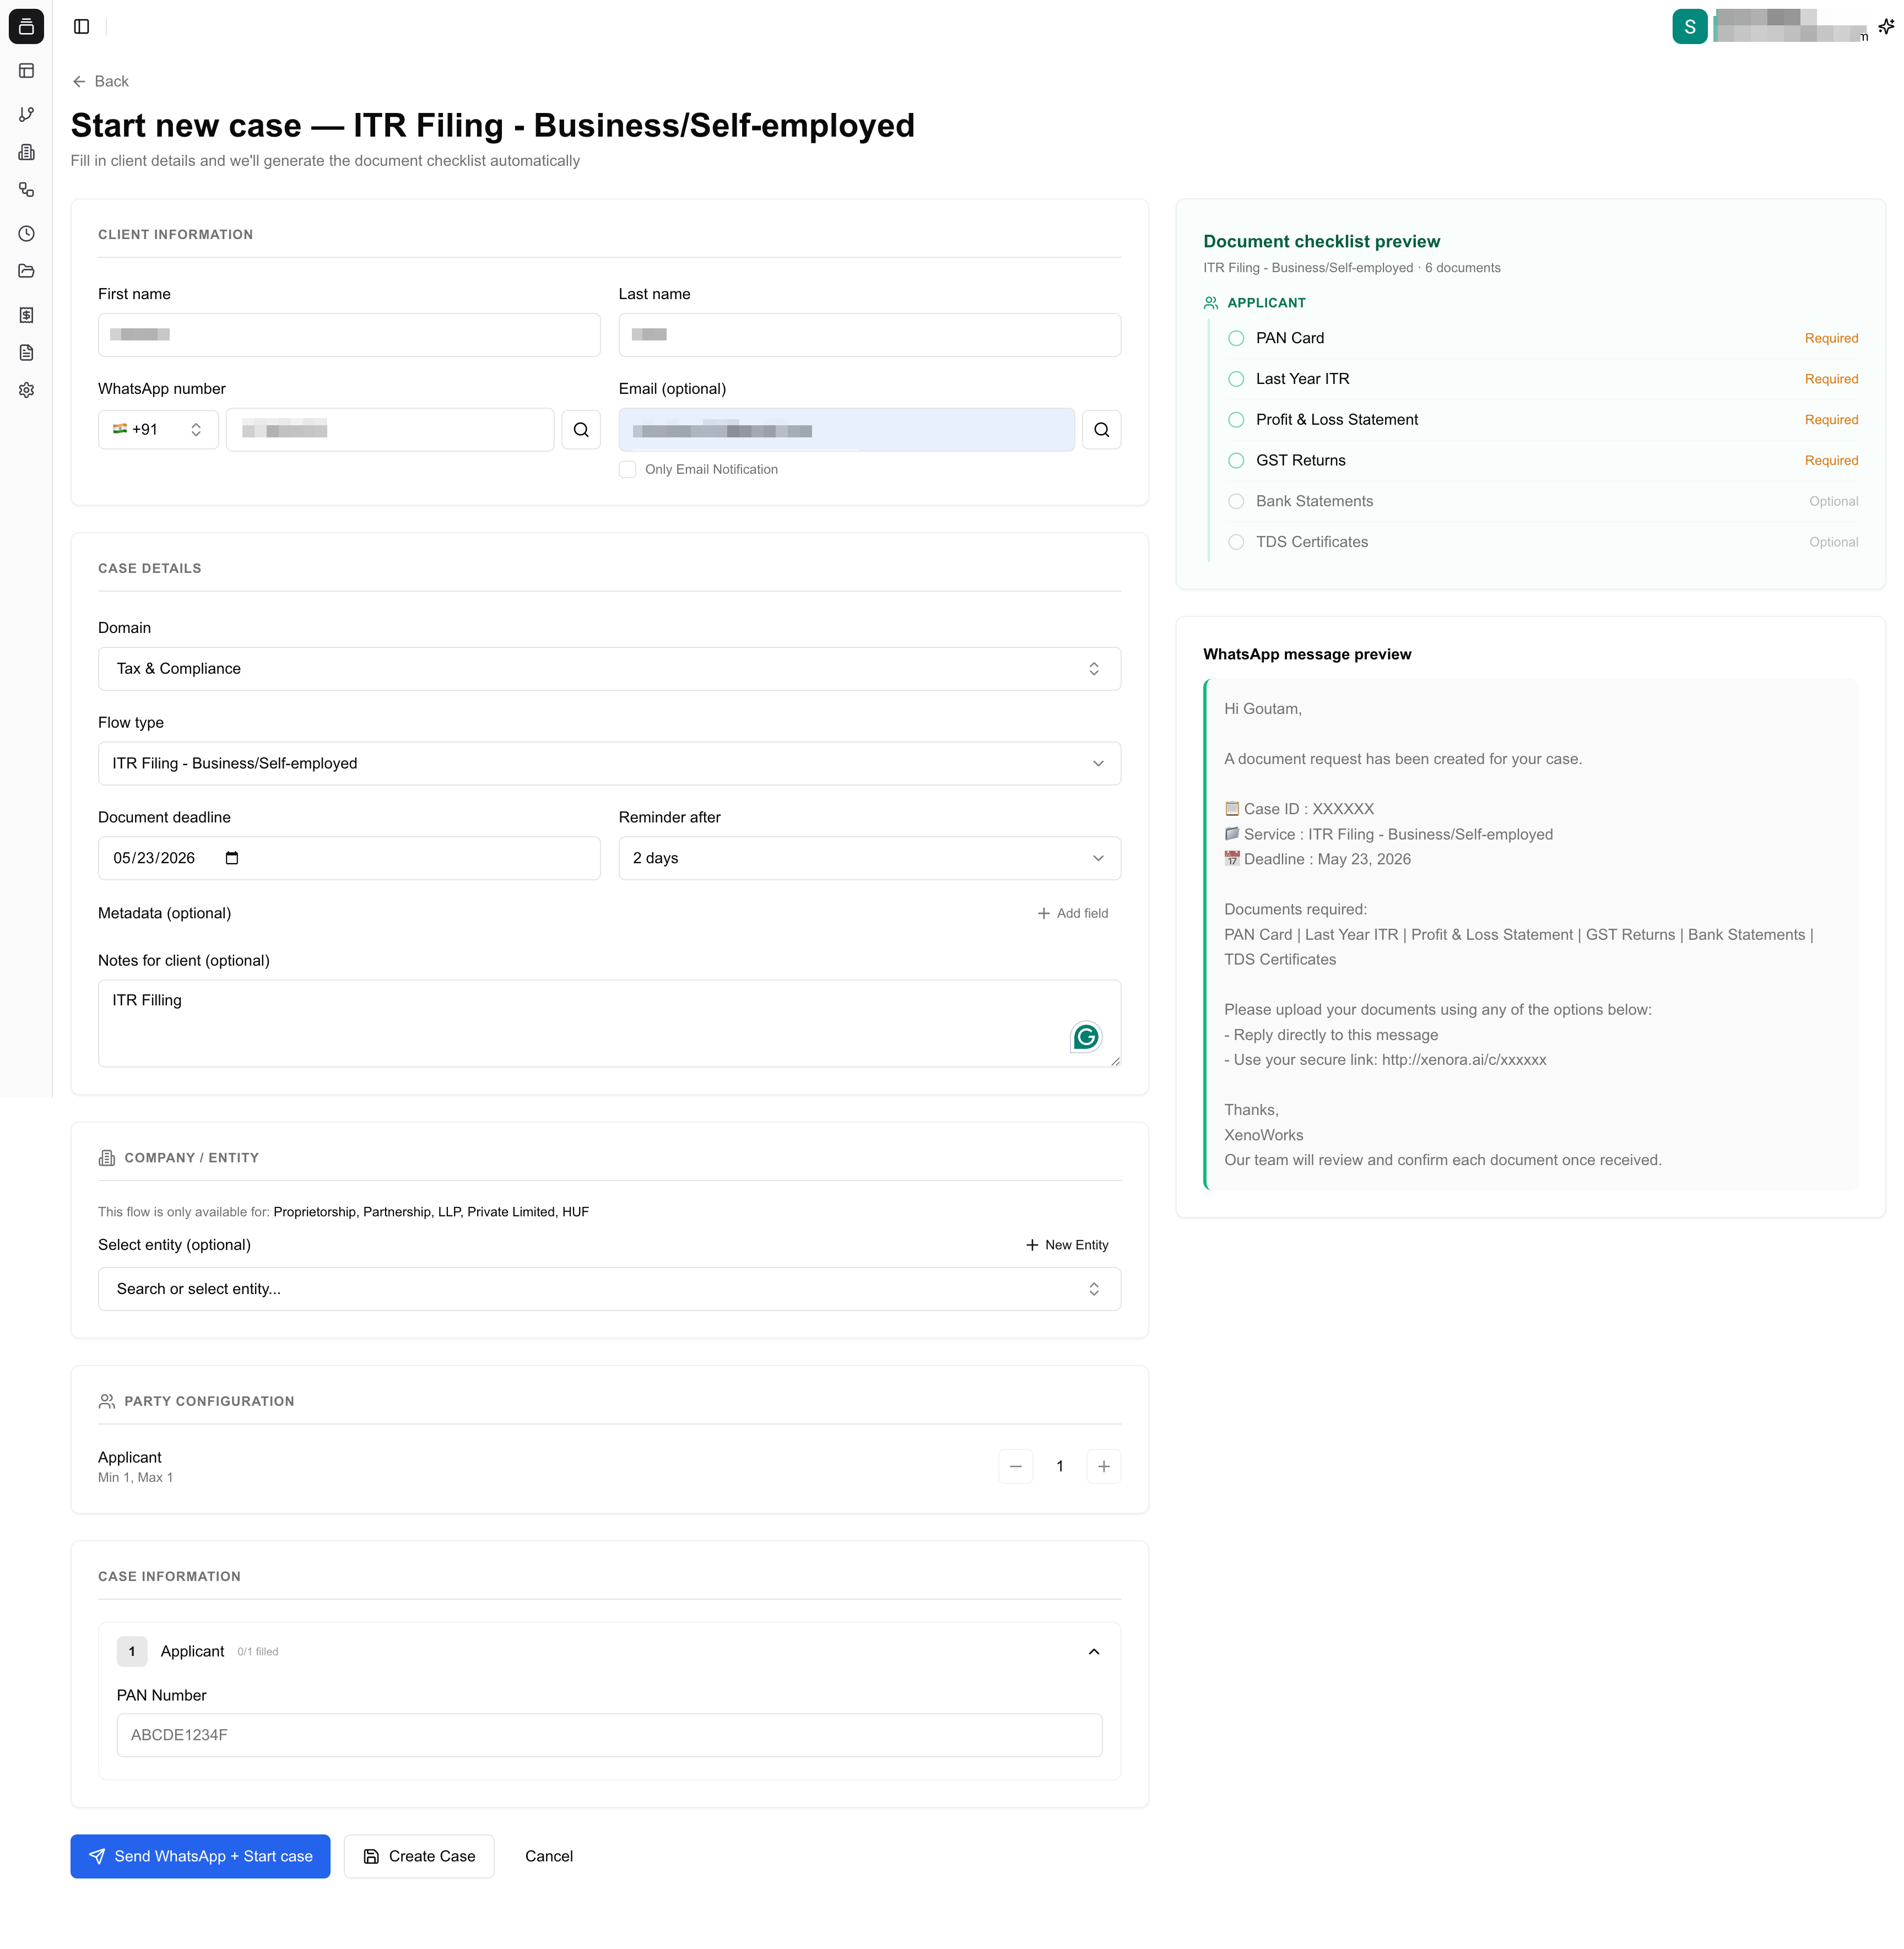Click the Notes for client text area

(609, 1024)
